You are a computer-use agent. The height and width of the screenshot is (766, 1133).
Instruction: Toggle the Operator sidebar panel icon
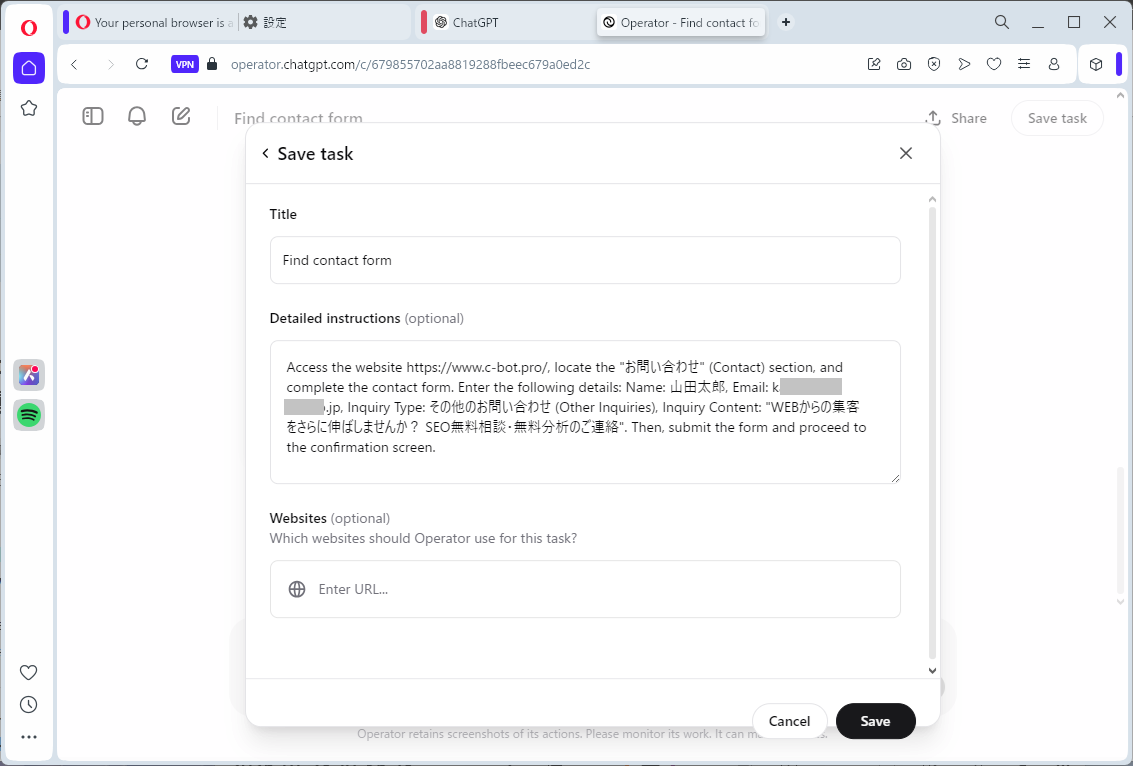[x=93, y=116]
